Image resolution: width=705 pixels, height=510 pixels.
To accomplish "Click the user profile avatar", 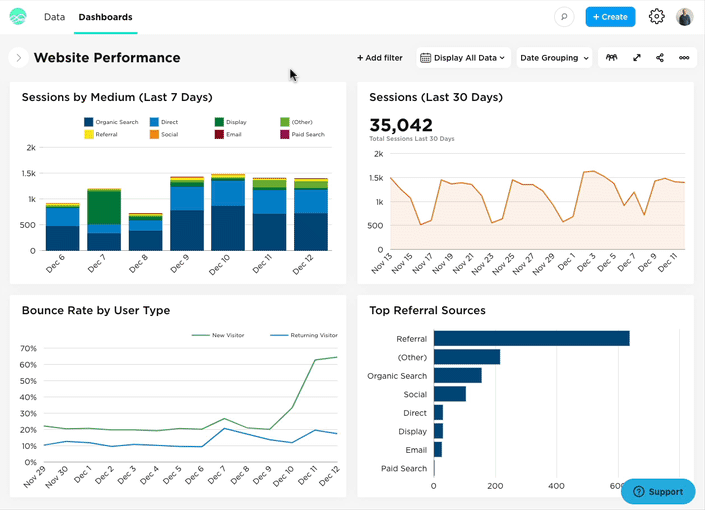I will coord(685,17).
